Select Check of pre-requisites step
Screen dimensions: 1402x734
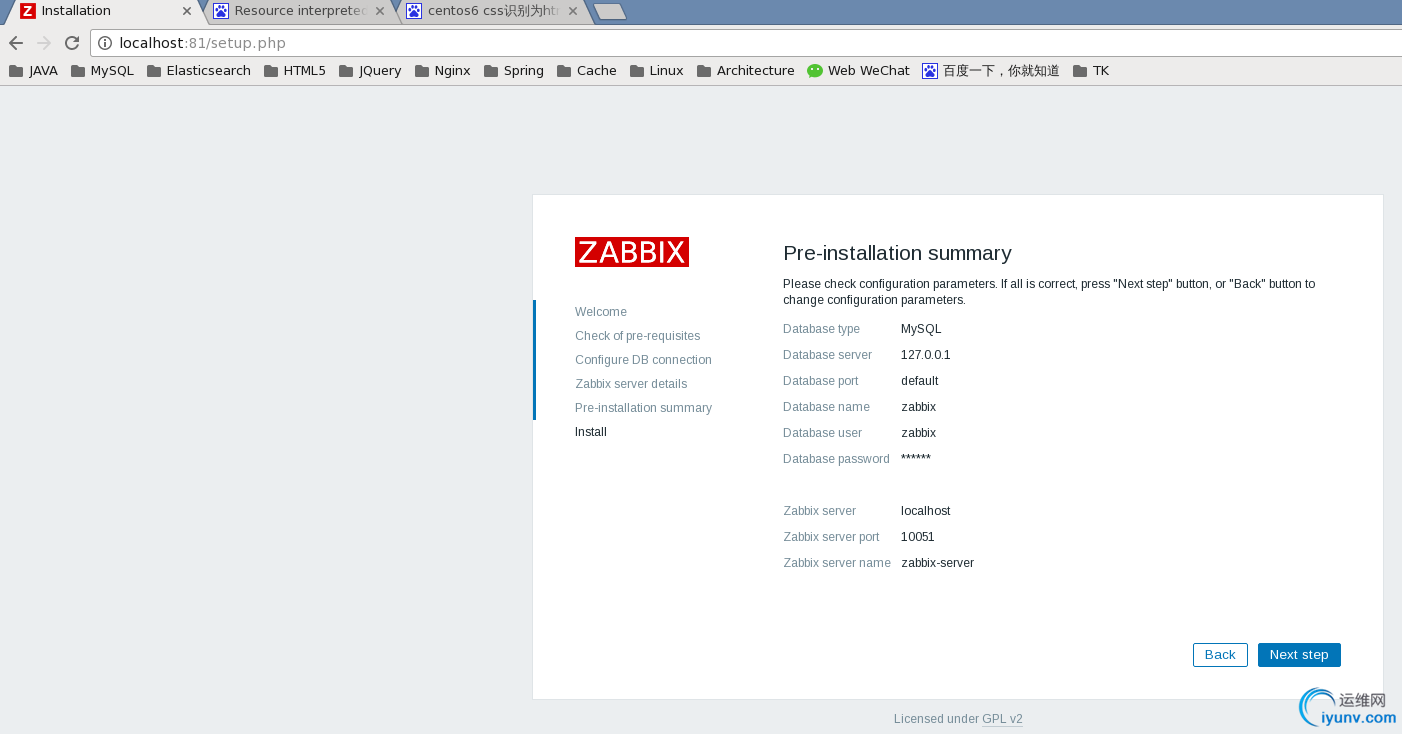coord(638,336)
